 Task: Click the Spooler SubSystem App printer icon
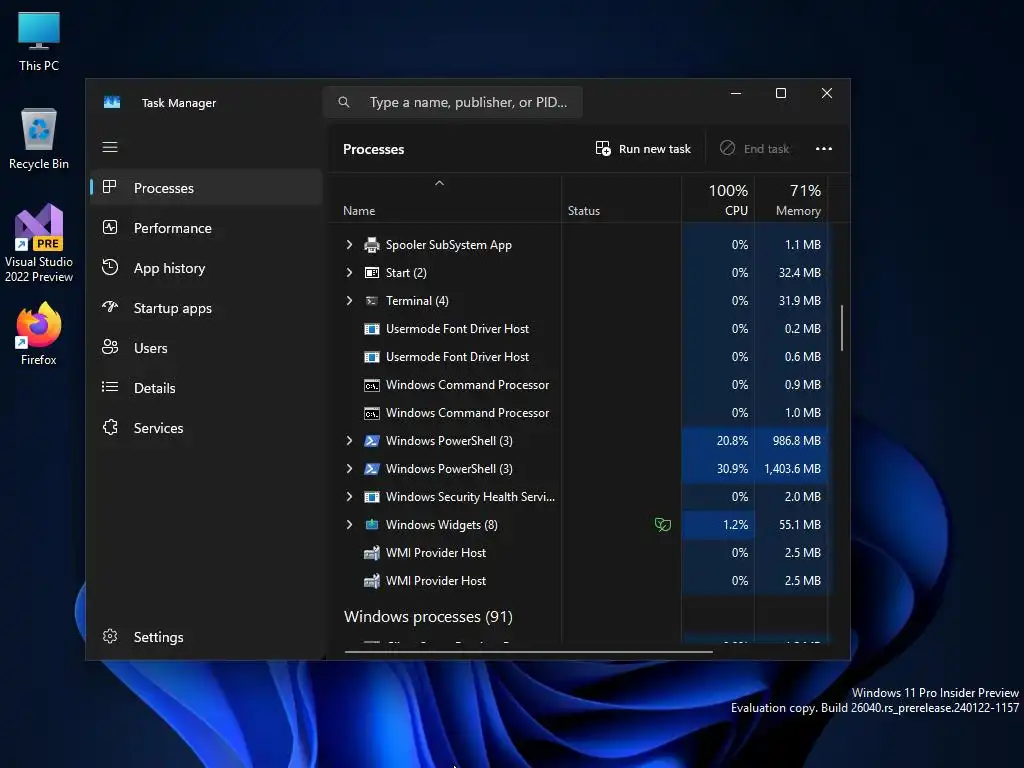(x=372, y=245)
